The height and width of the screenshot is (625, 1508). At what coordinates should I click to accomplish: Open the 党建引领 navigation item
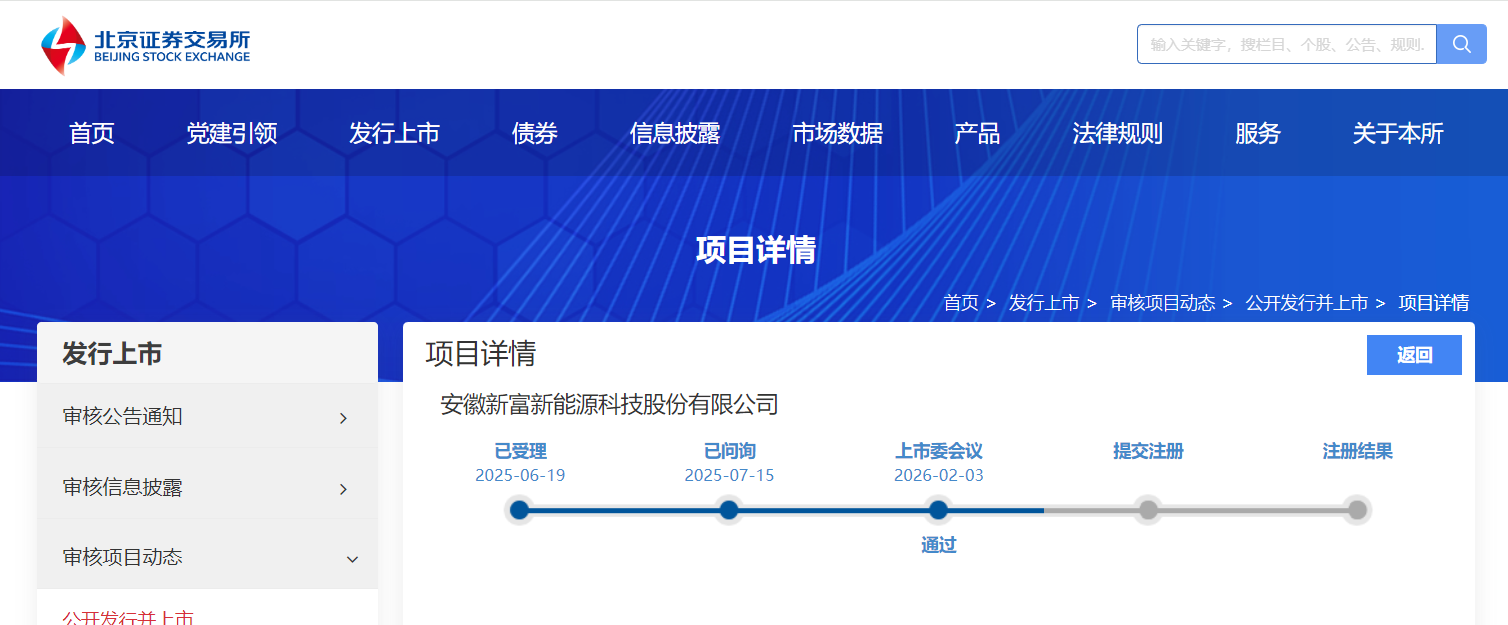[x=232, y=133]
